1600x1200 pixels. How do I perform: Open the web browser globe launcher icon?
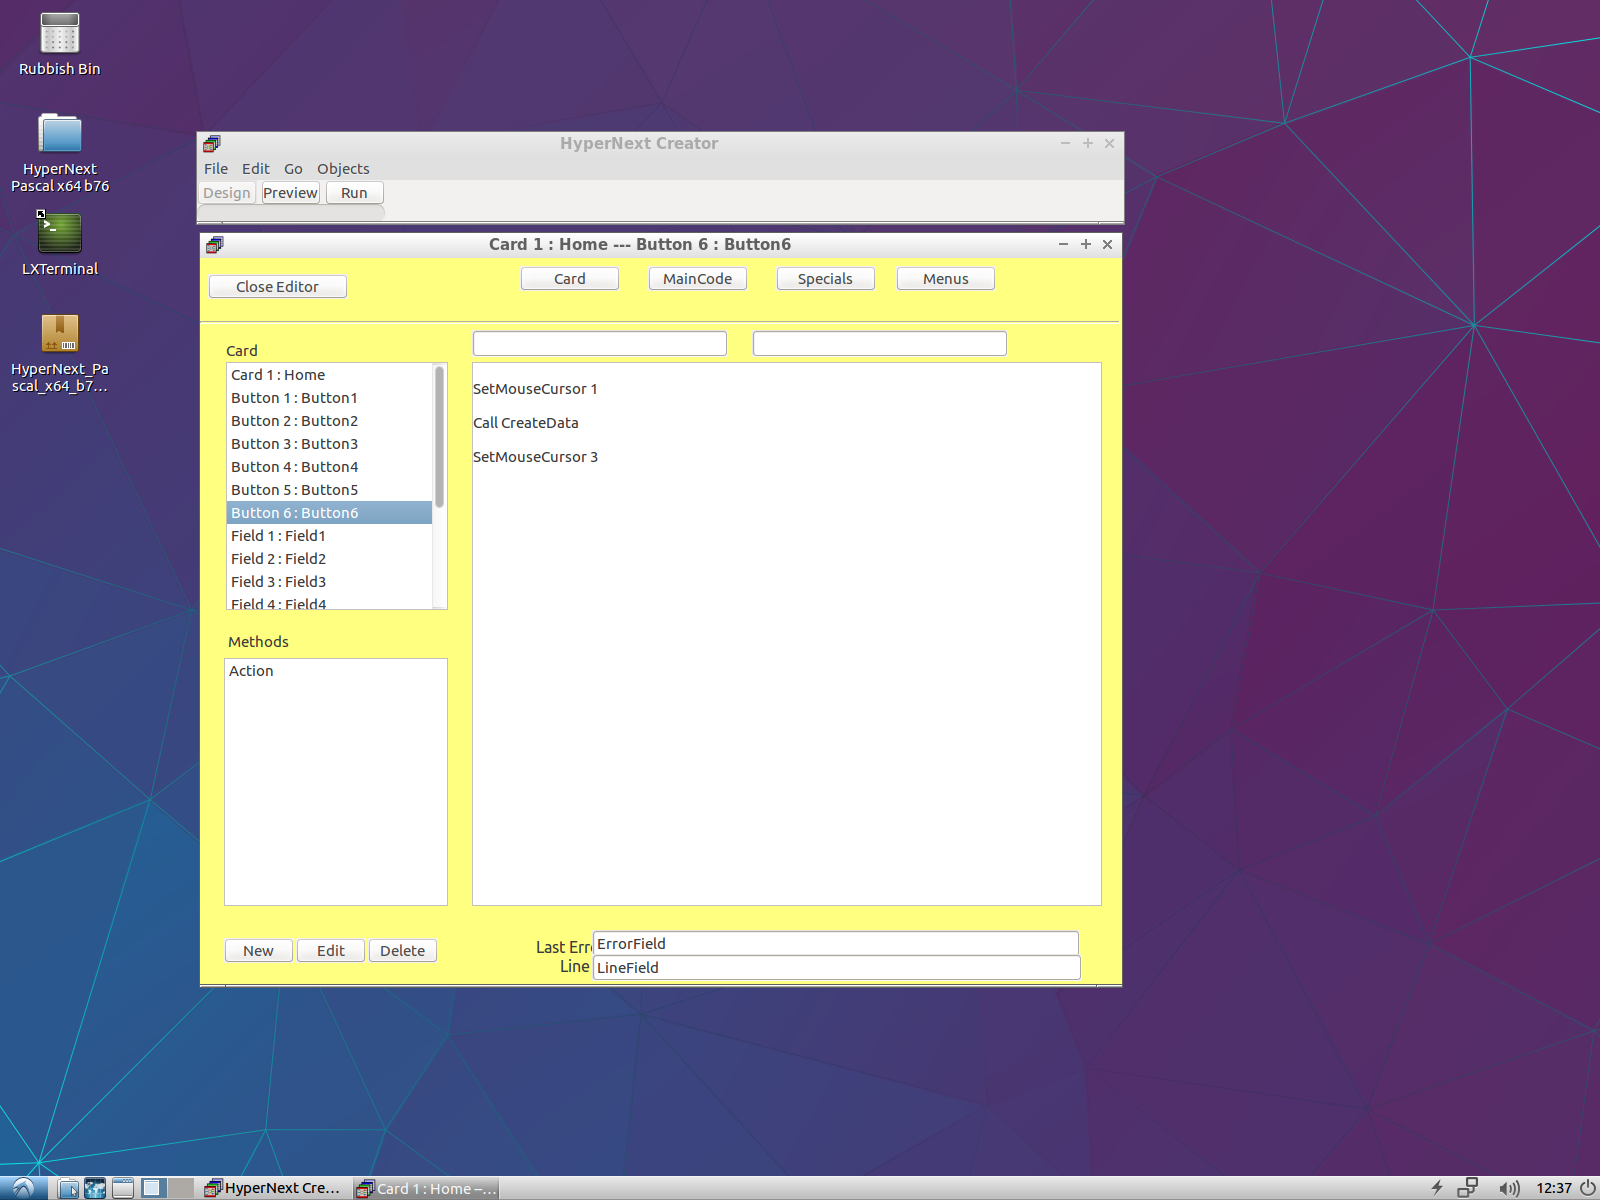click(x=95, y=1188)
